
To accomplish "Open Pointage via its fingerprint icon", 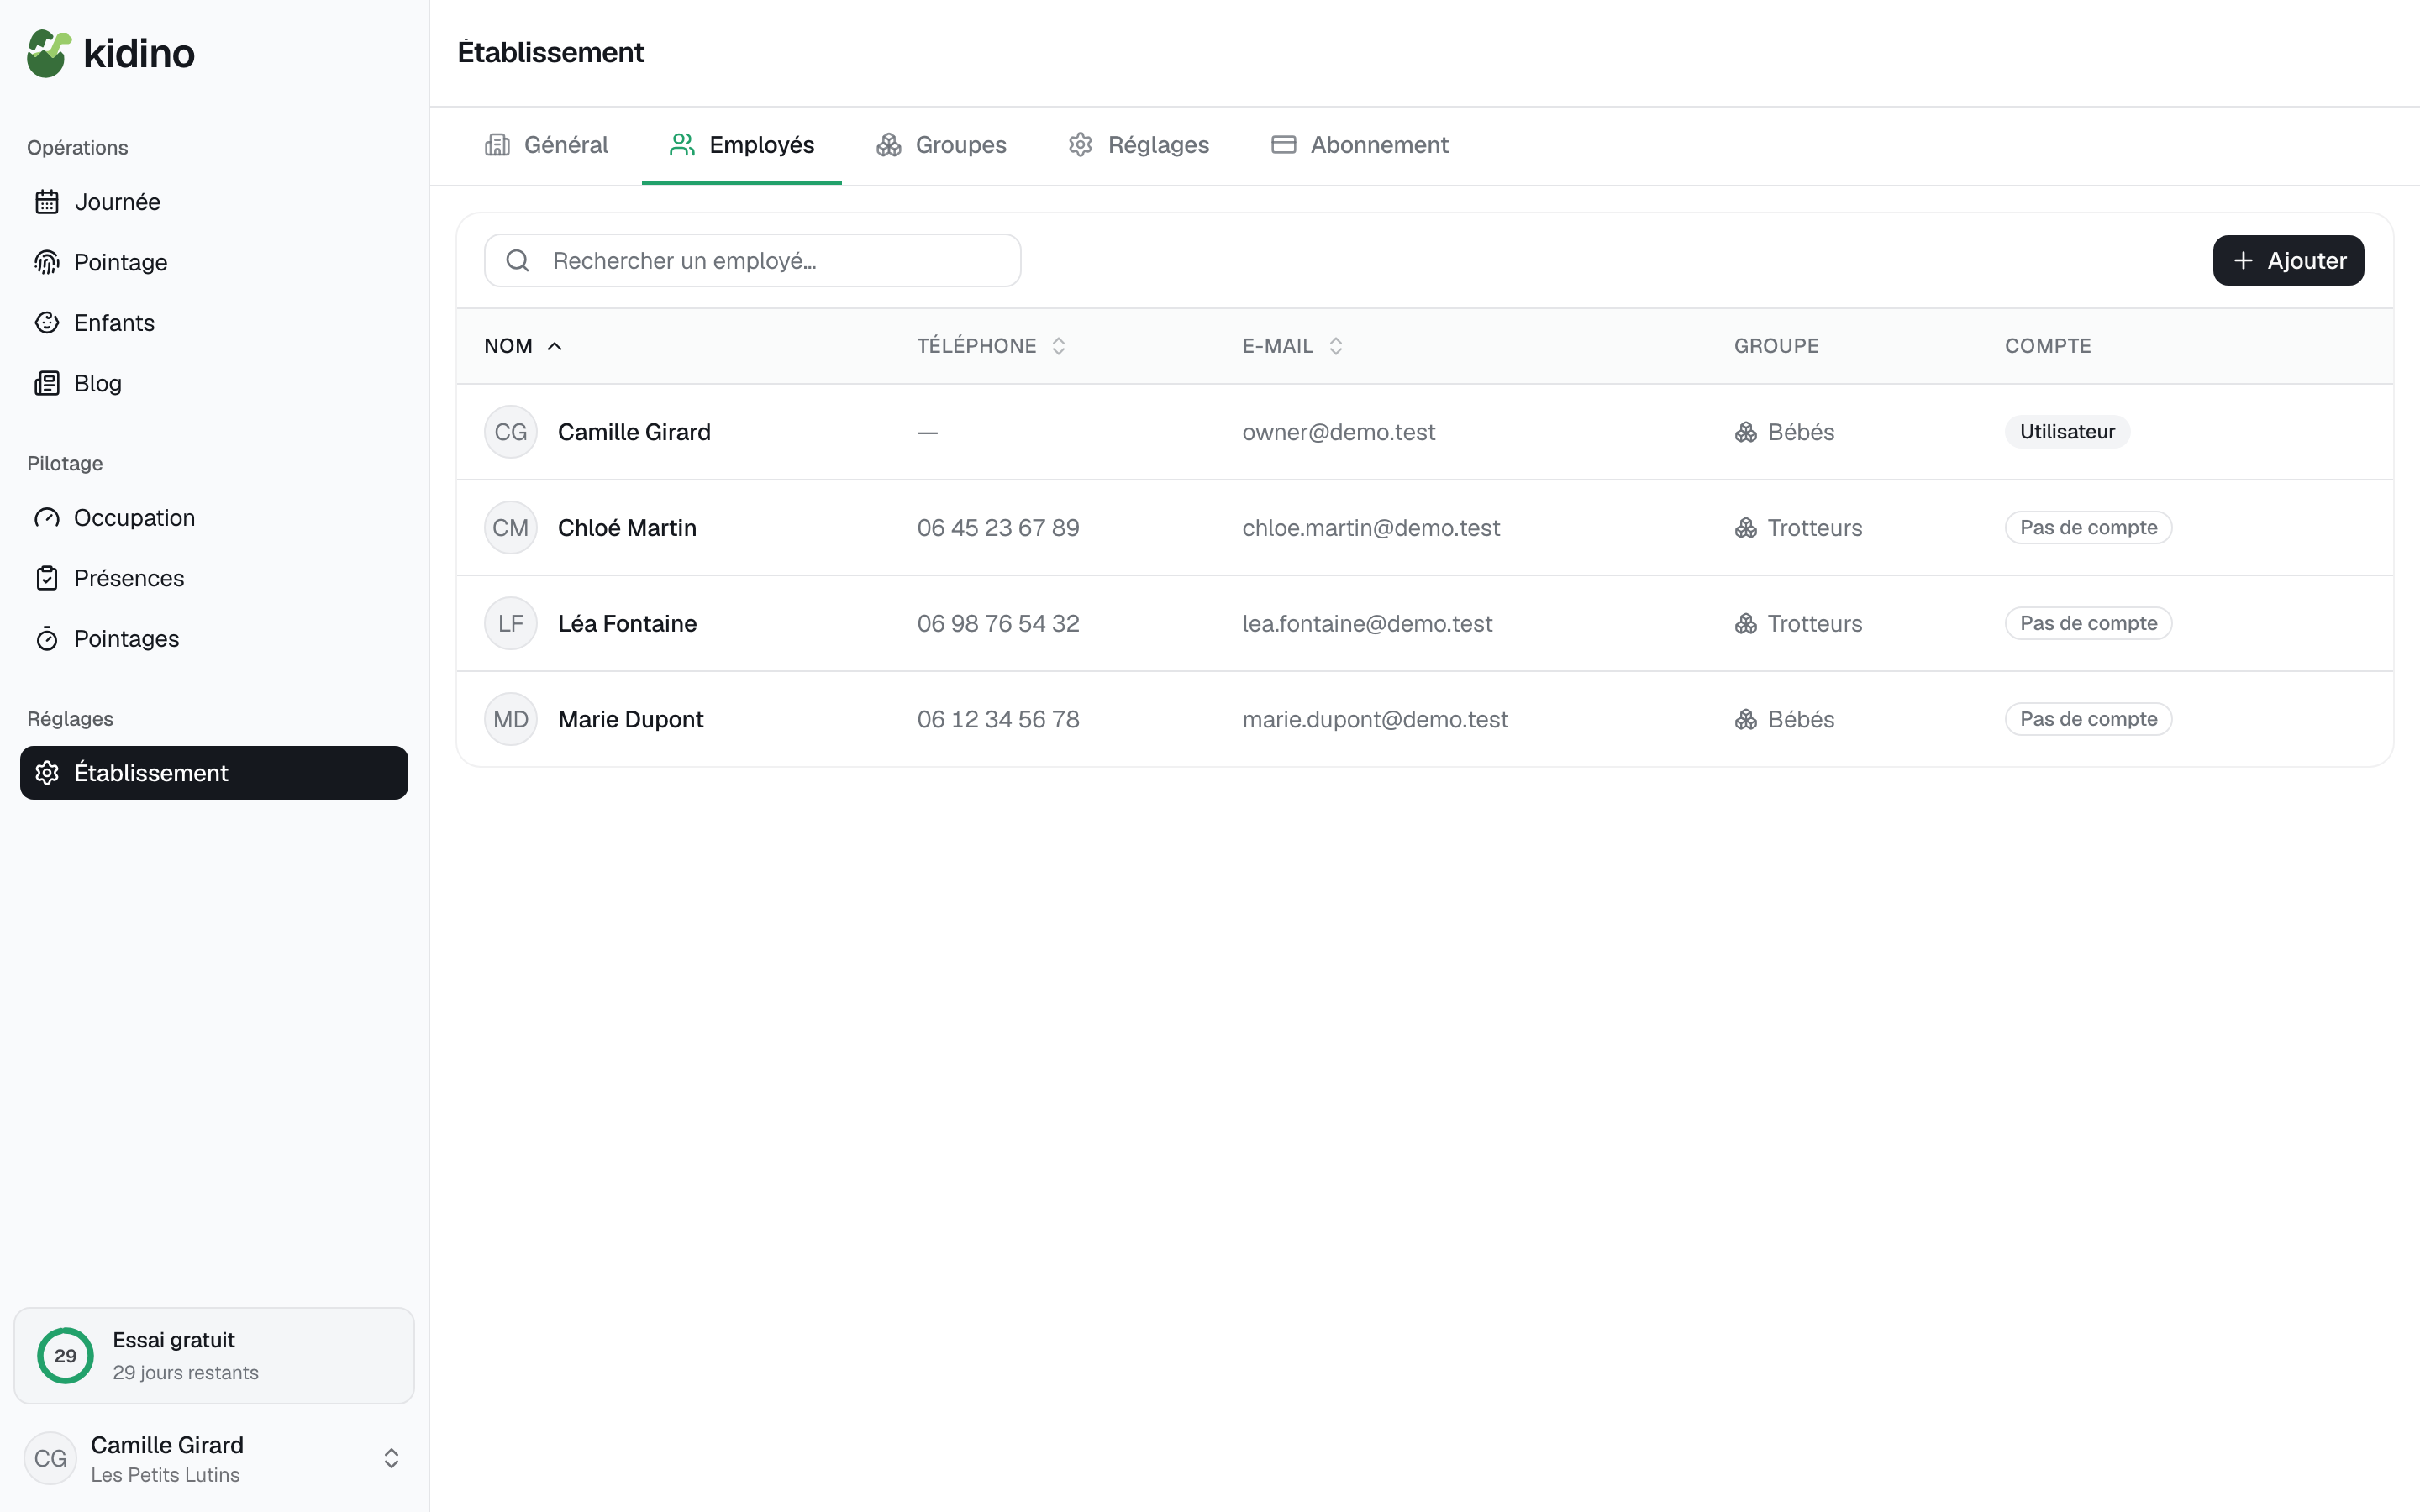I will pyautogui.click(x=47, y=262).
